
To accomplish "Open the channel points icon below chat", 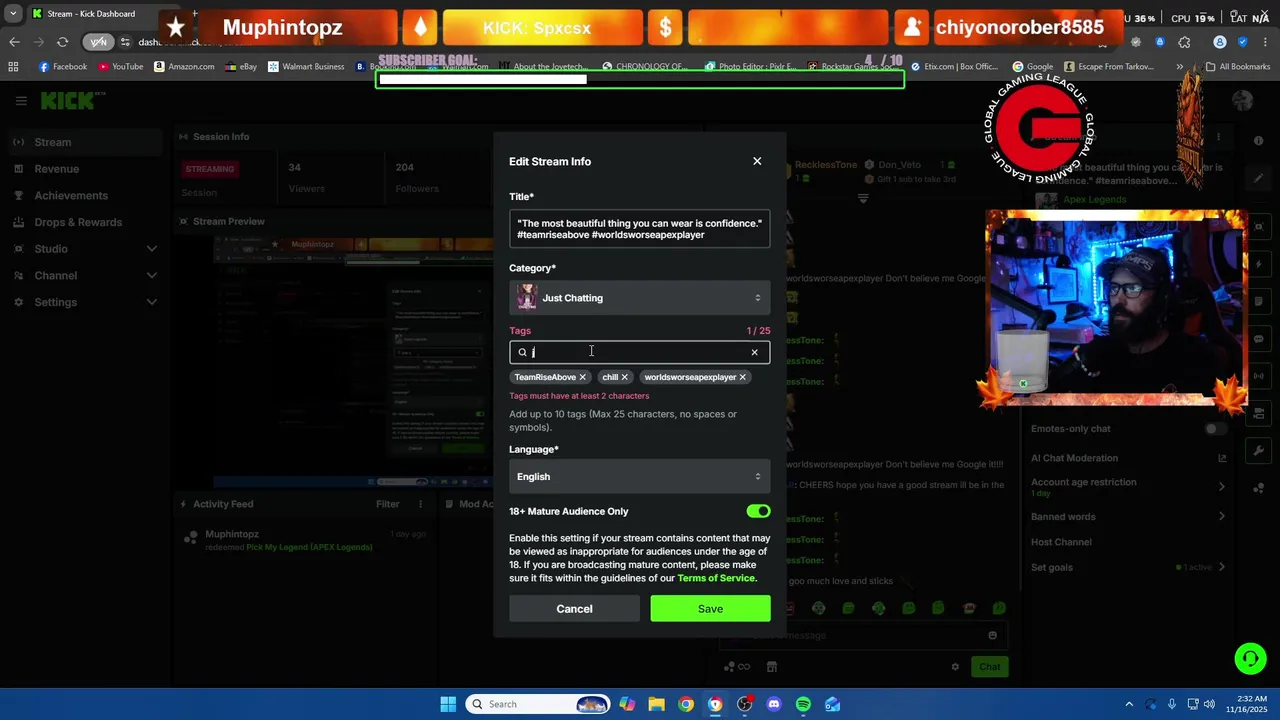I will pos(737,667).
